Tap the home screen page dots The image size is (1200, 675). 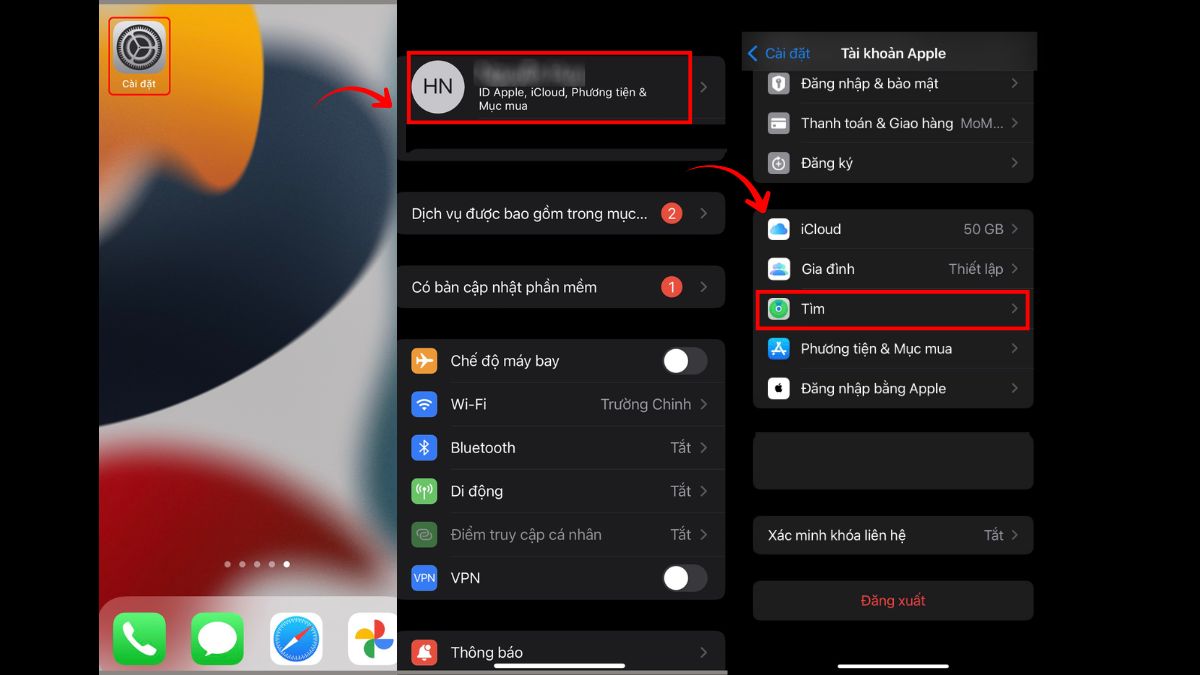point(257,564)
